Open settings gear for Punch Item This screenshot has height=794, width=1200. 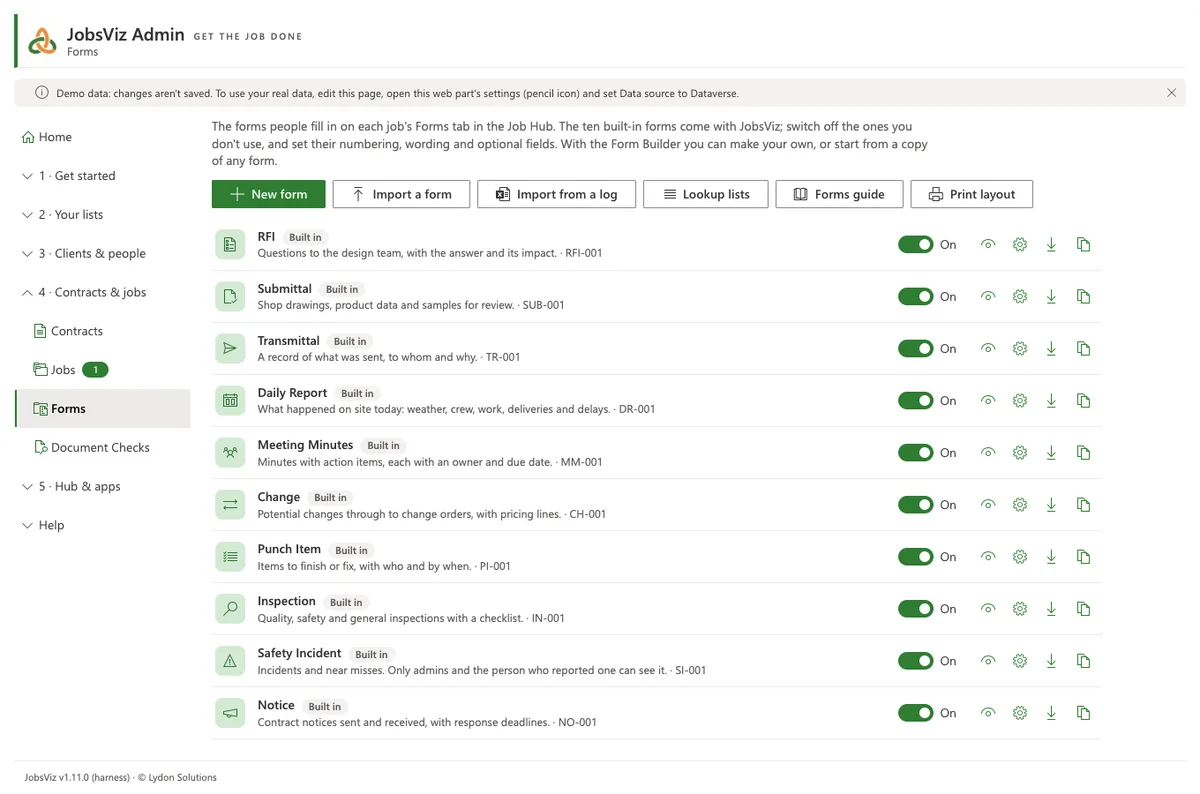click(1020, 556)
